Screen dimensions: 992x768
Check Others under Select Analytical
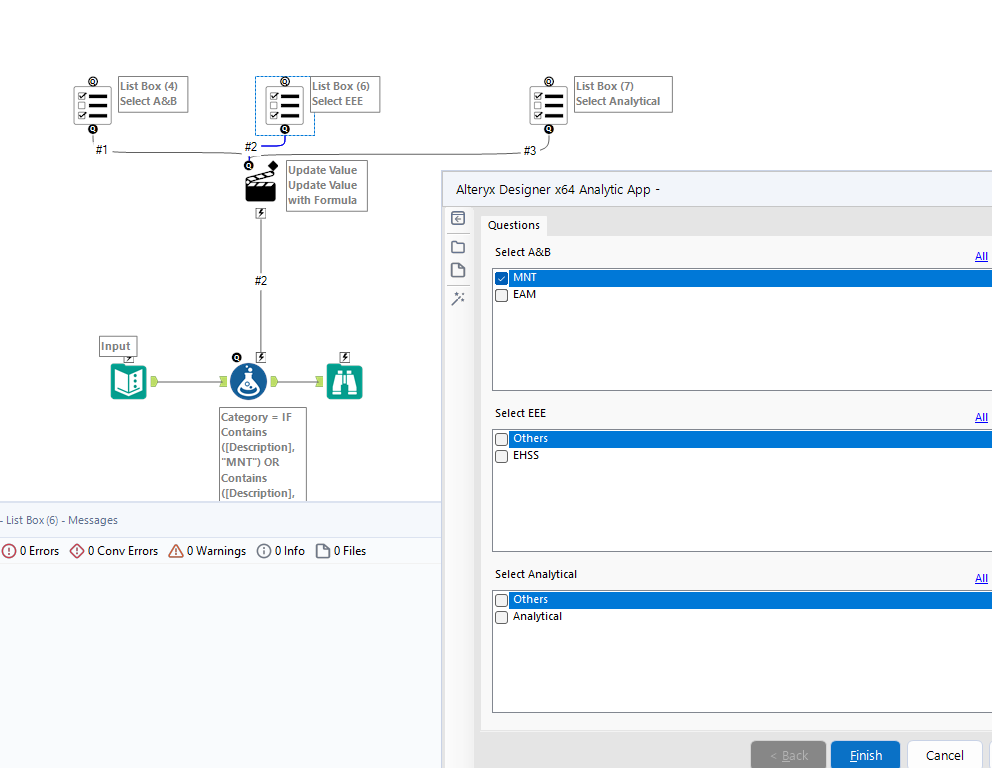point(502,600)
